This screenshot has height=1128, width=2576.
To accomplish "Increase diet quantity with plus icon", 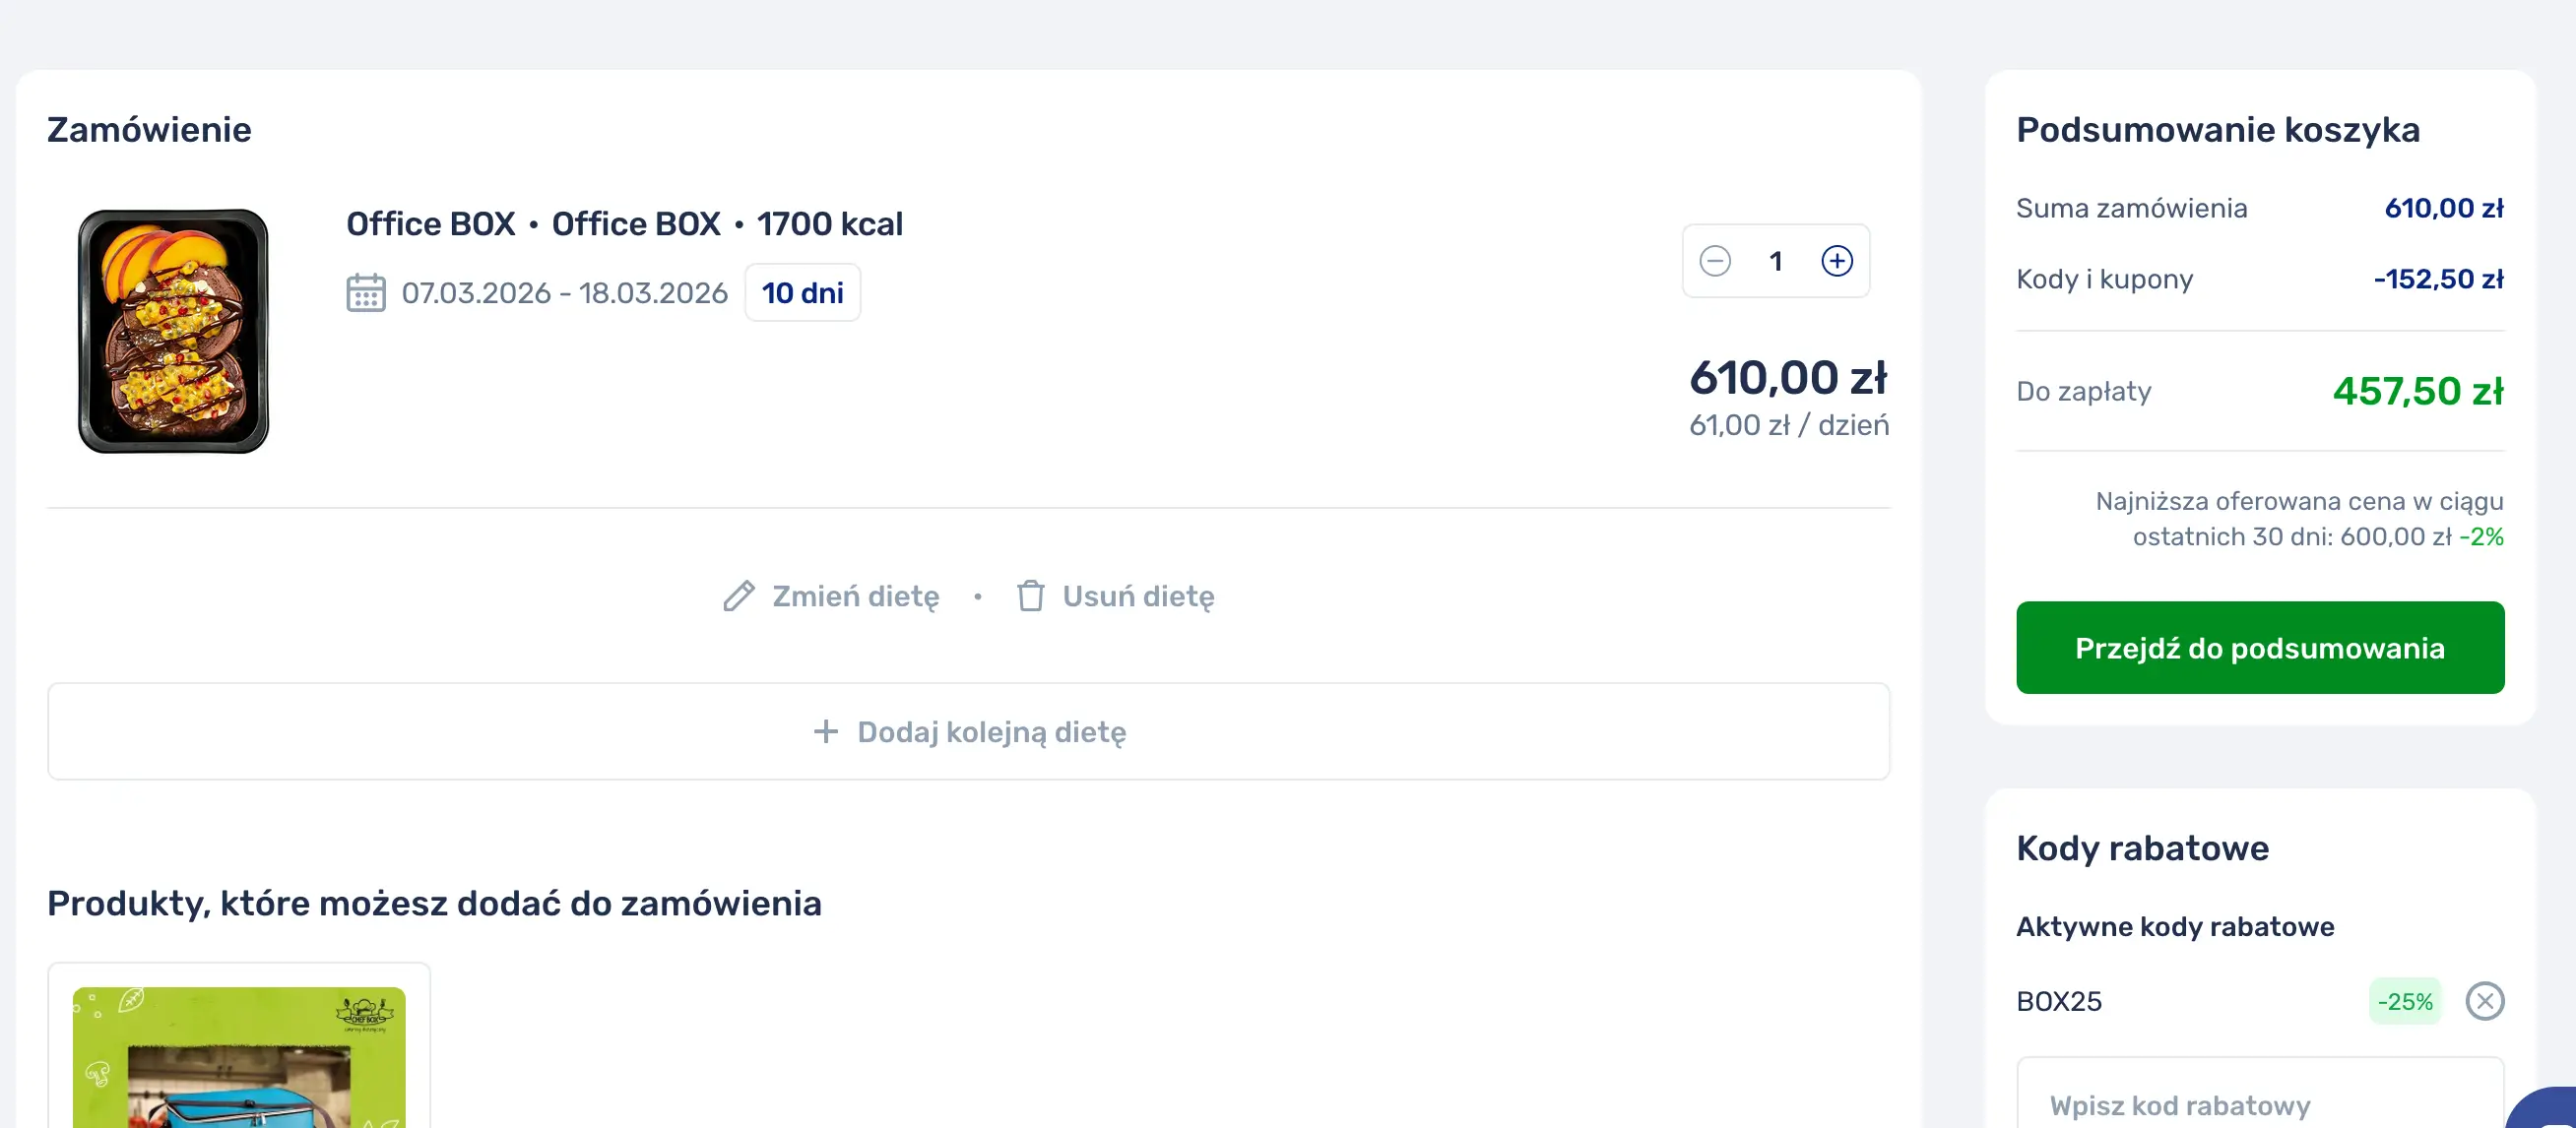I will click(1836, 261).
